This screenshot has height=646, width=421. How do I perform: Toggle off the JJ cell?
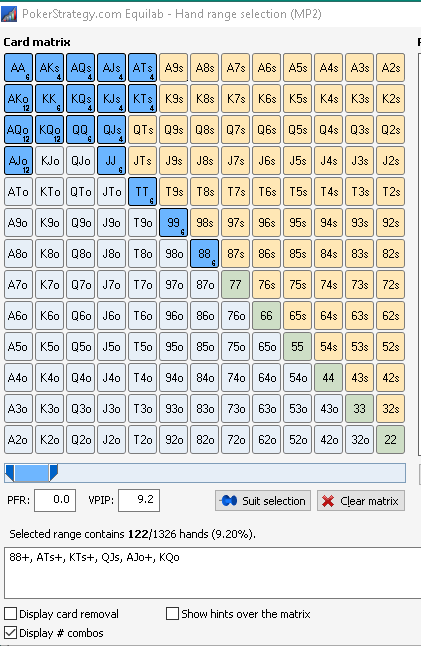(x=112, y=161)
